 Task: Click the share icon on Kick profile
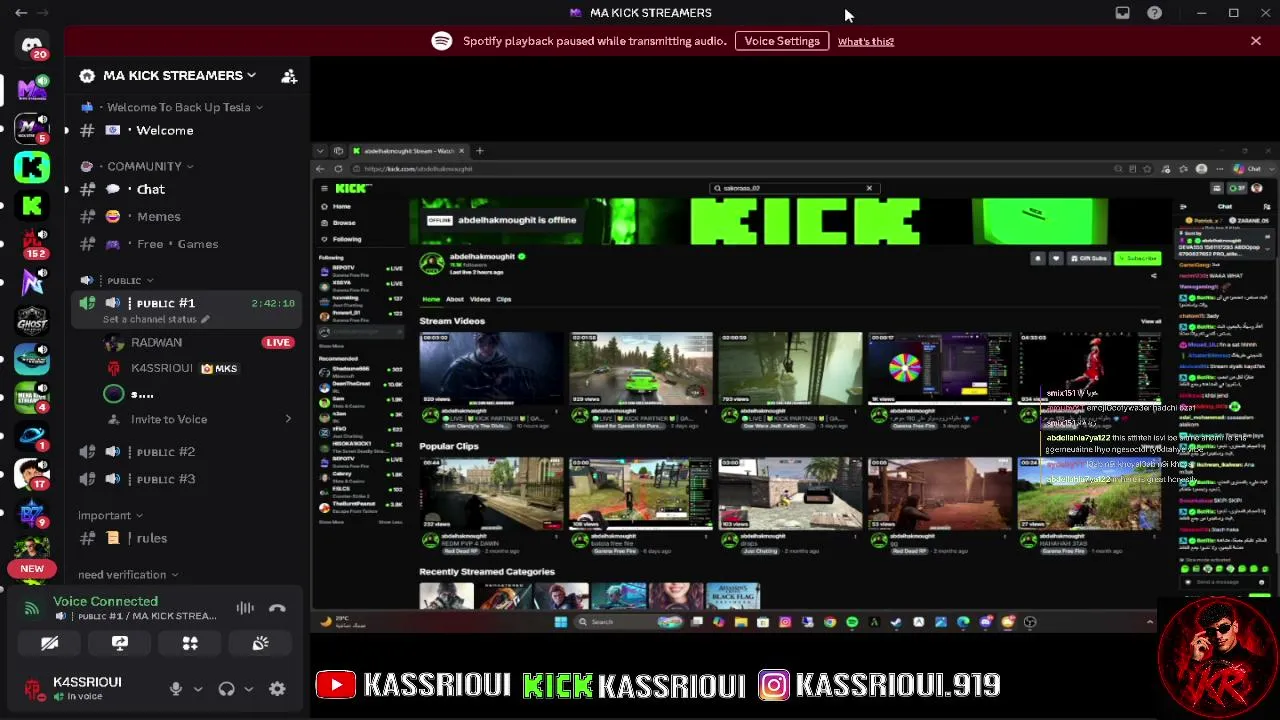pos(1154,276)
